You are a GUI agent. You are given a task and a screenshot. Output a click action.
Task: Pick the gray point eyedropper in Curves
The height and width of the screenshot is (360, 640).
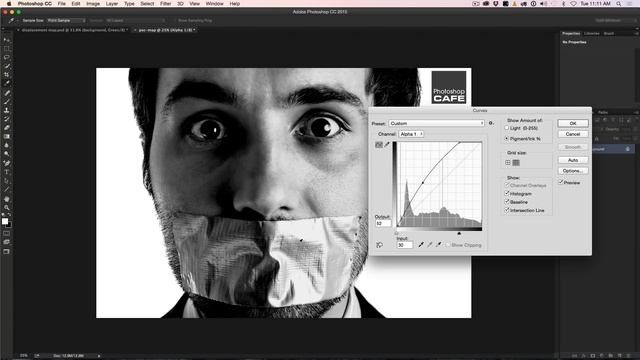point(429,245)
